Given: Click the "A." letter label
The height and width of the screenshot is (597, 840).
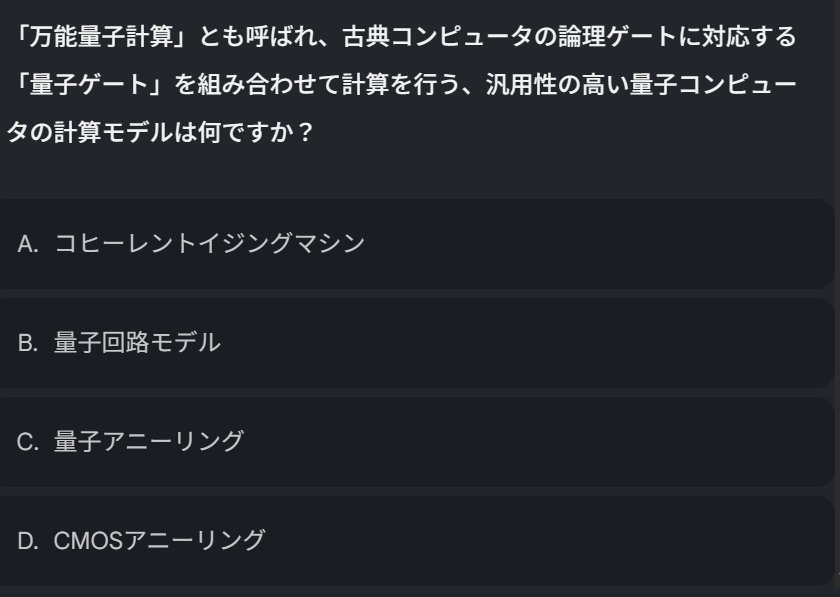Looking at the screenshot, I should coord(28,245).
